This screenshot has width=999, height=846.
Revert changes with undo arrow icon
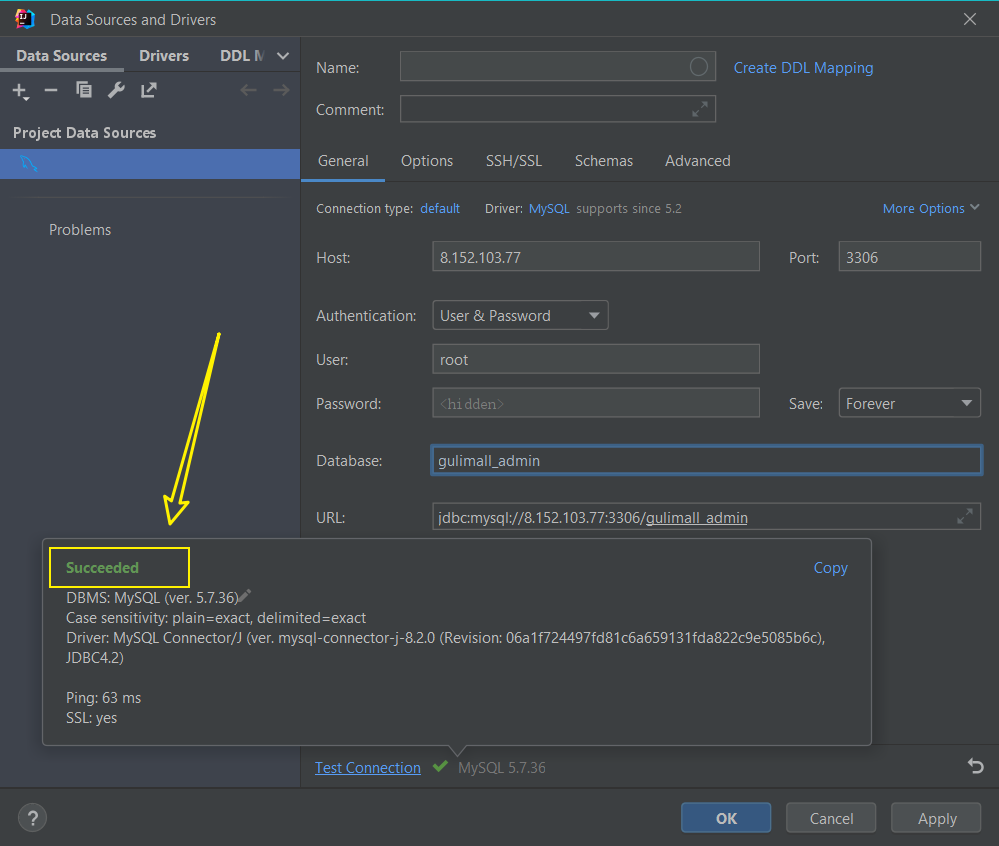[x=975, y=766]
